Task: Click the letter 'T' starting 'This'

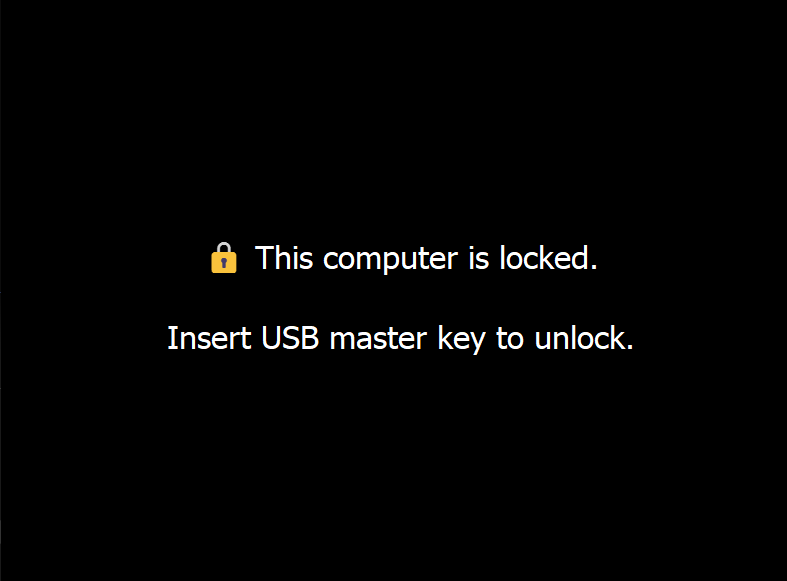Action: coord(264,258)
